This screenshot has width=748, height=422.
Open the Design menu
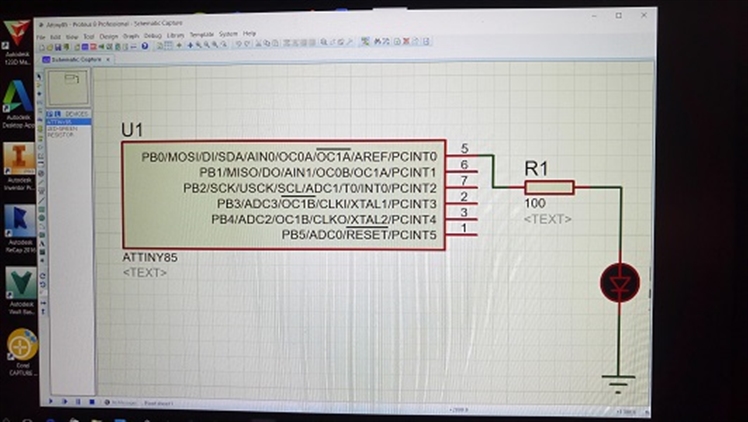[x=109, y=36]
